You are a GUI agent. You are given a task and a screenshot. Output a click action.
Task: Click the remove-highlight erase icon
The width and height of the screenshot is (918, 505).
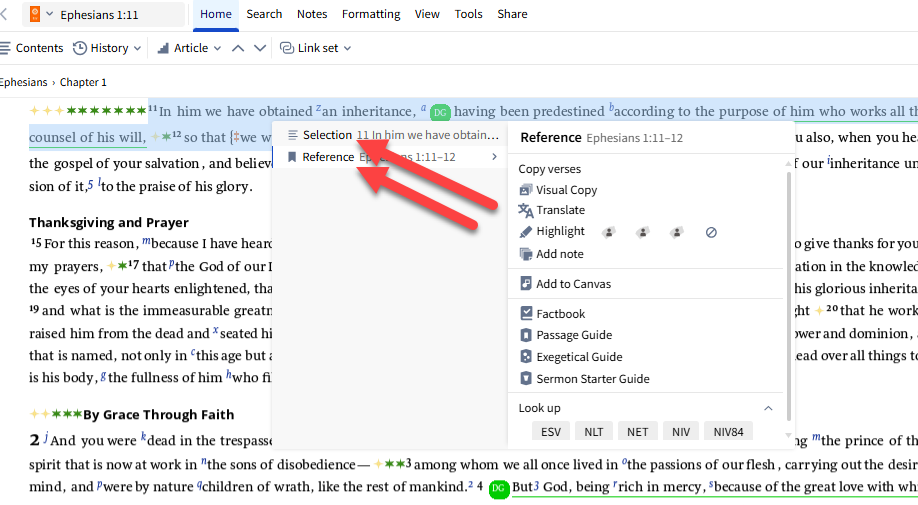click(x=711, y=232)
